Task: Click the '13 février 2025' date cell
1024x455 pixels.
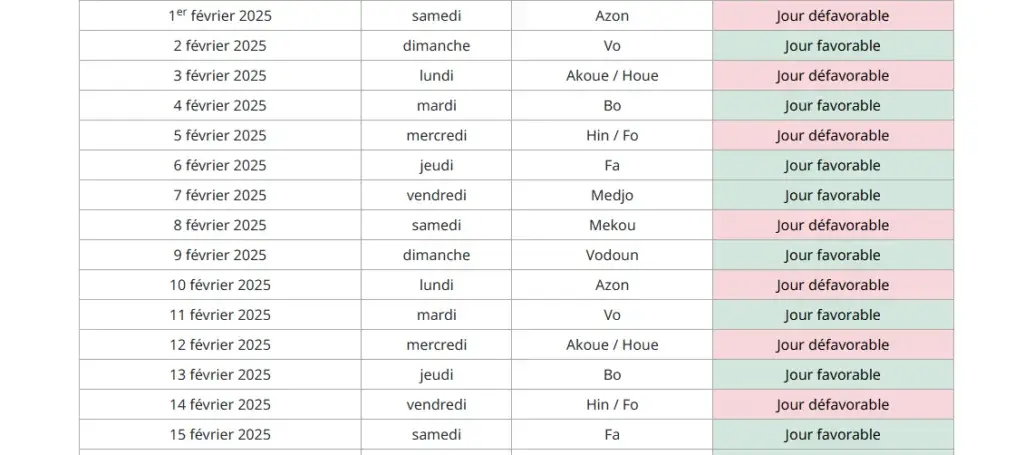Action: [220, 376]
